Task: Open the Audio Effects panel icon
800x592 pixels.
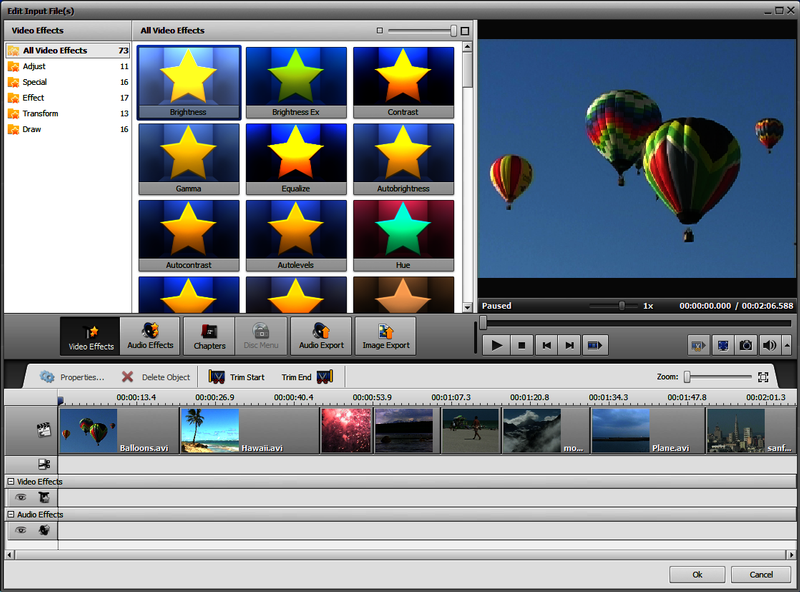Action: (150, 335)
